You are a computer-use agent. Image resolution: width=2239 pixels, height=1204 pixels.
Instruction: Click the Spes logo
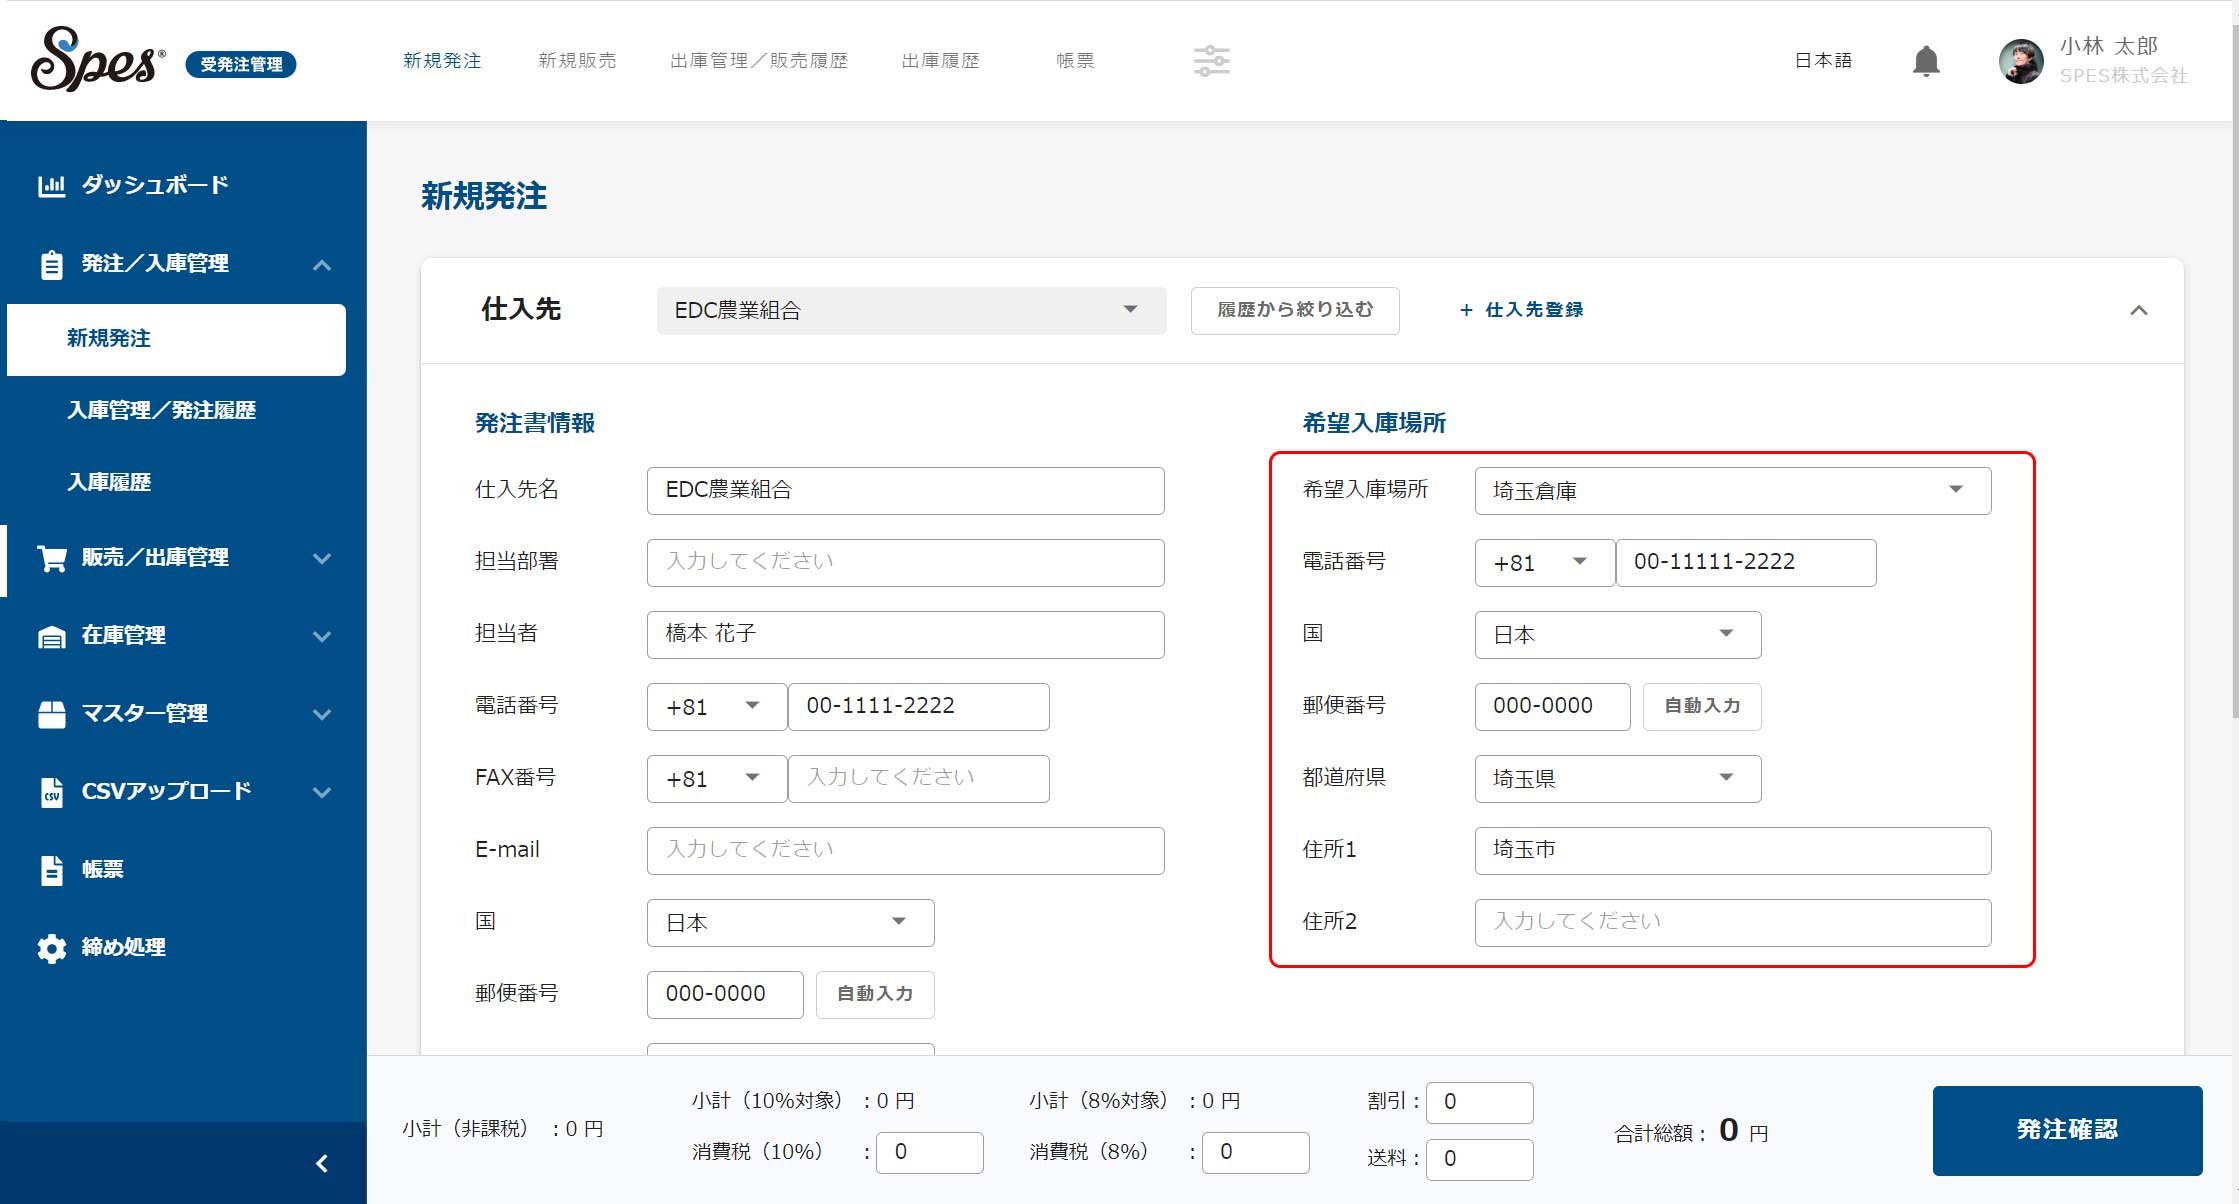click(x=97, y=60)
